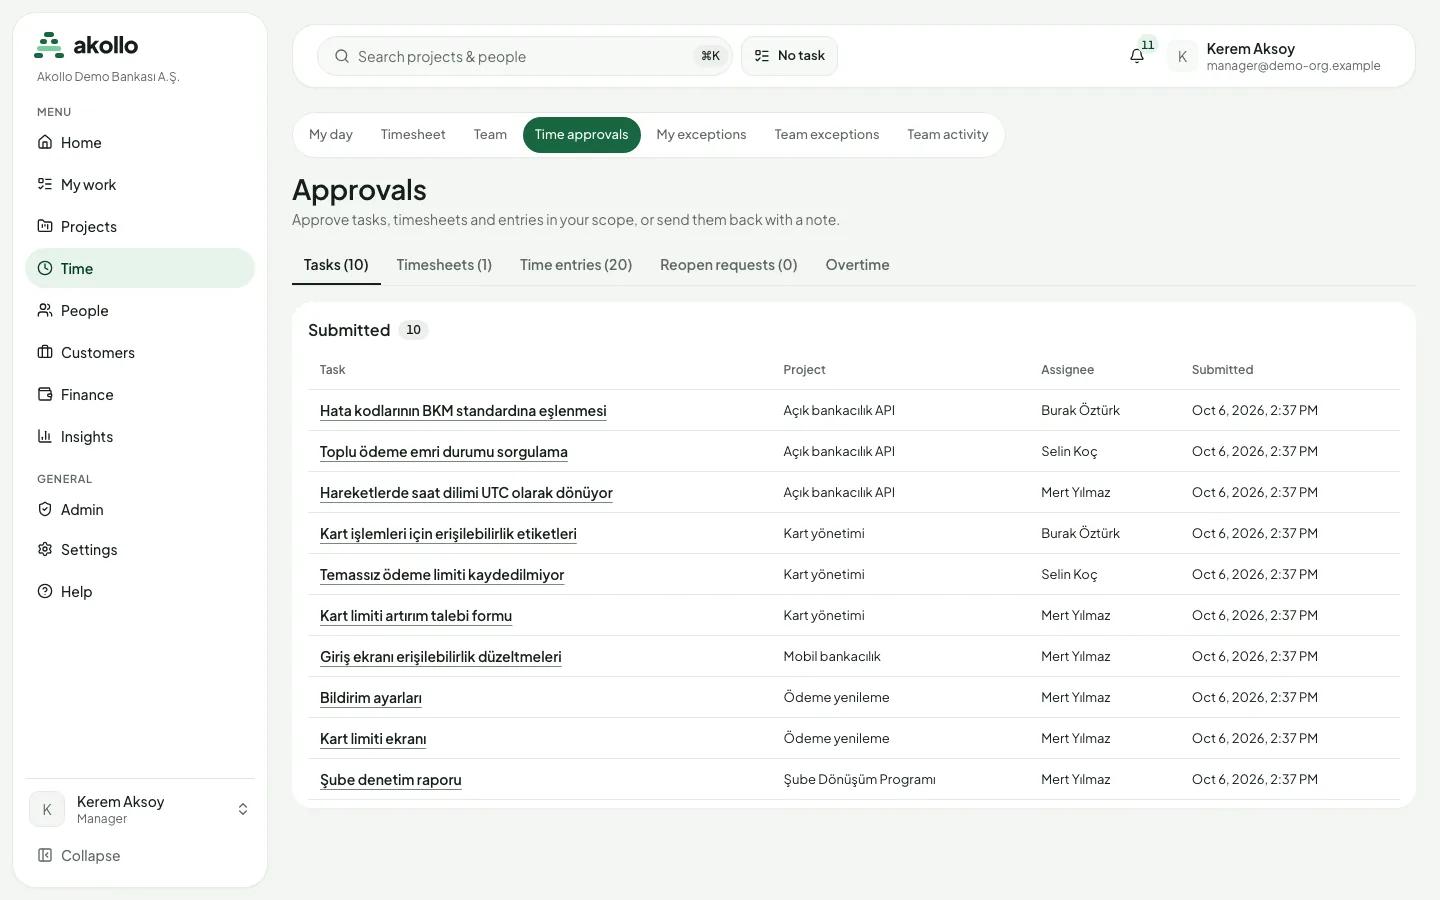The image size is (1440, 900).
Task: Click the Submitted column header
Action: click(x=1222, y=370)
